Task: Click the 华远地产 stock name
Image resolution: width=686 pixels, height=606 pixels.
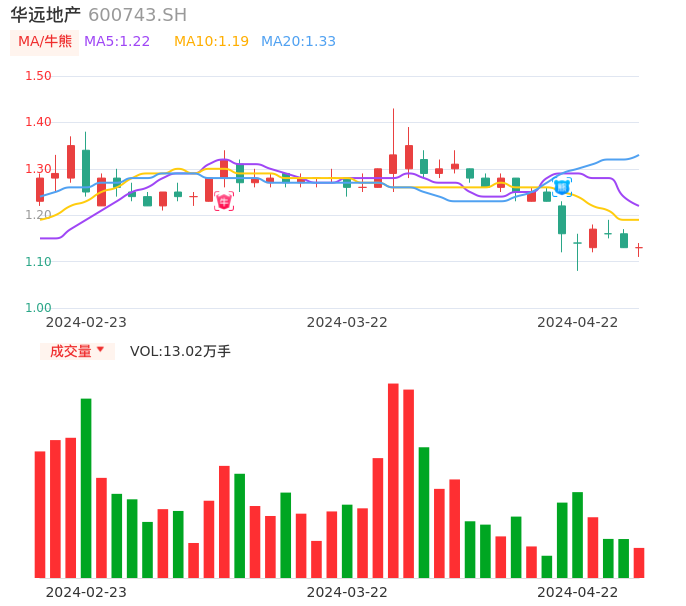Action: click(46, 15)
